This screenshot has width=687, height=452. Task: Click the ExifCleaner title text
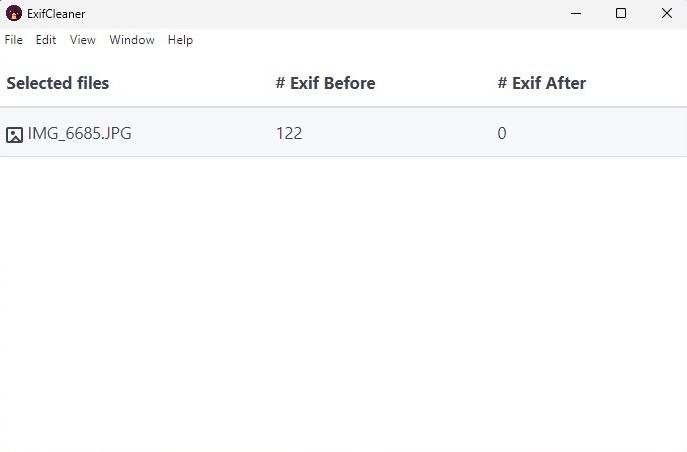(56, 13)
